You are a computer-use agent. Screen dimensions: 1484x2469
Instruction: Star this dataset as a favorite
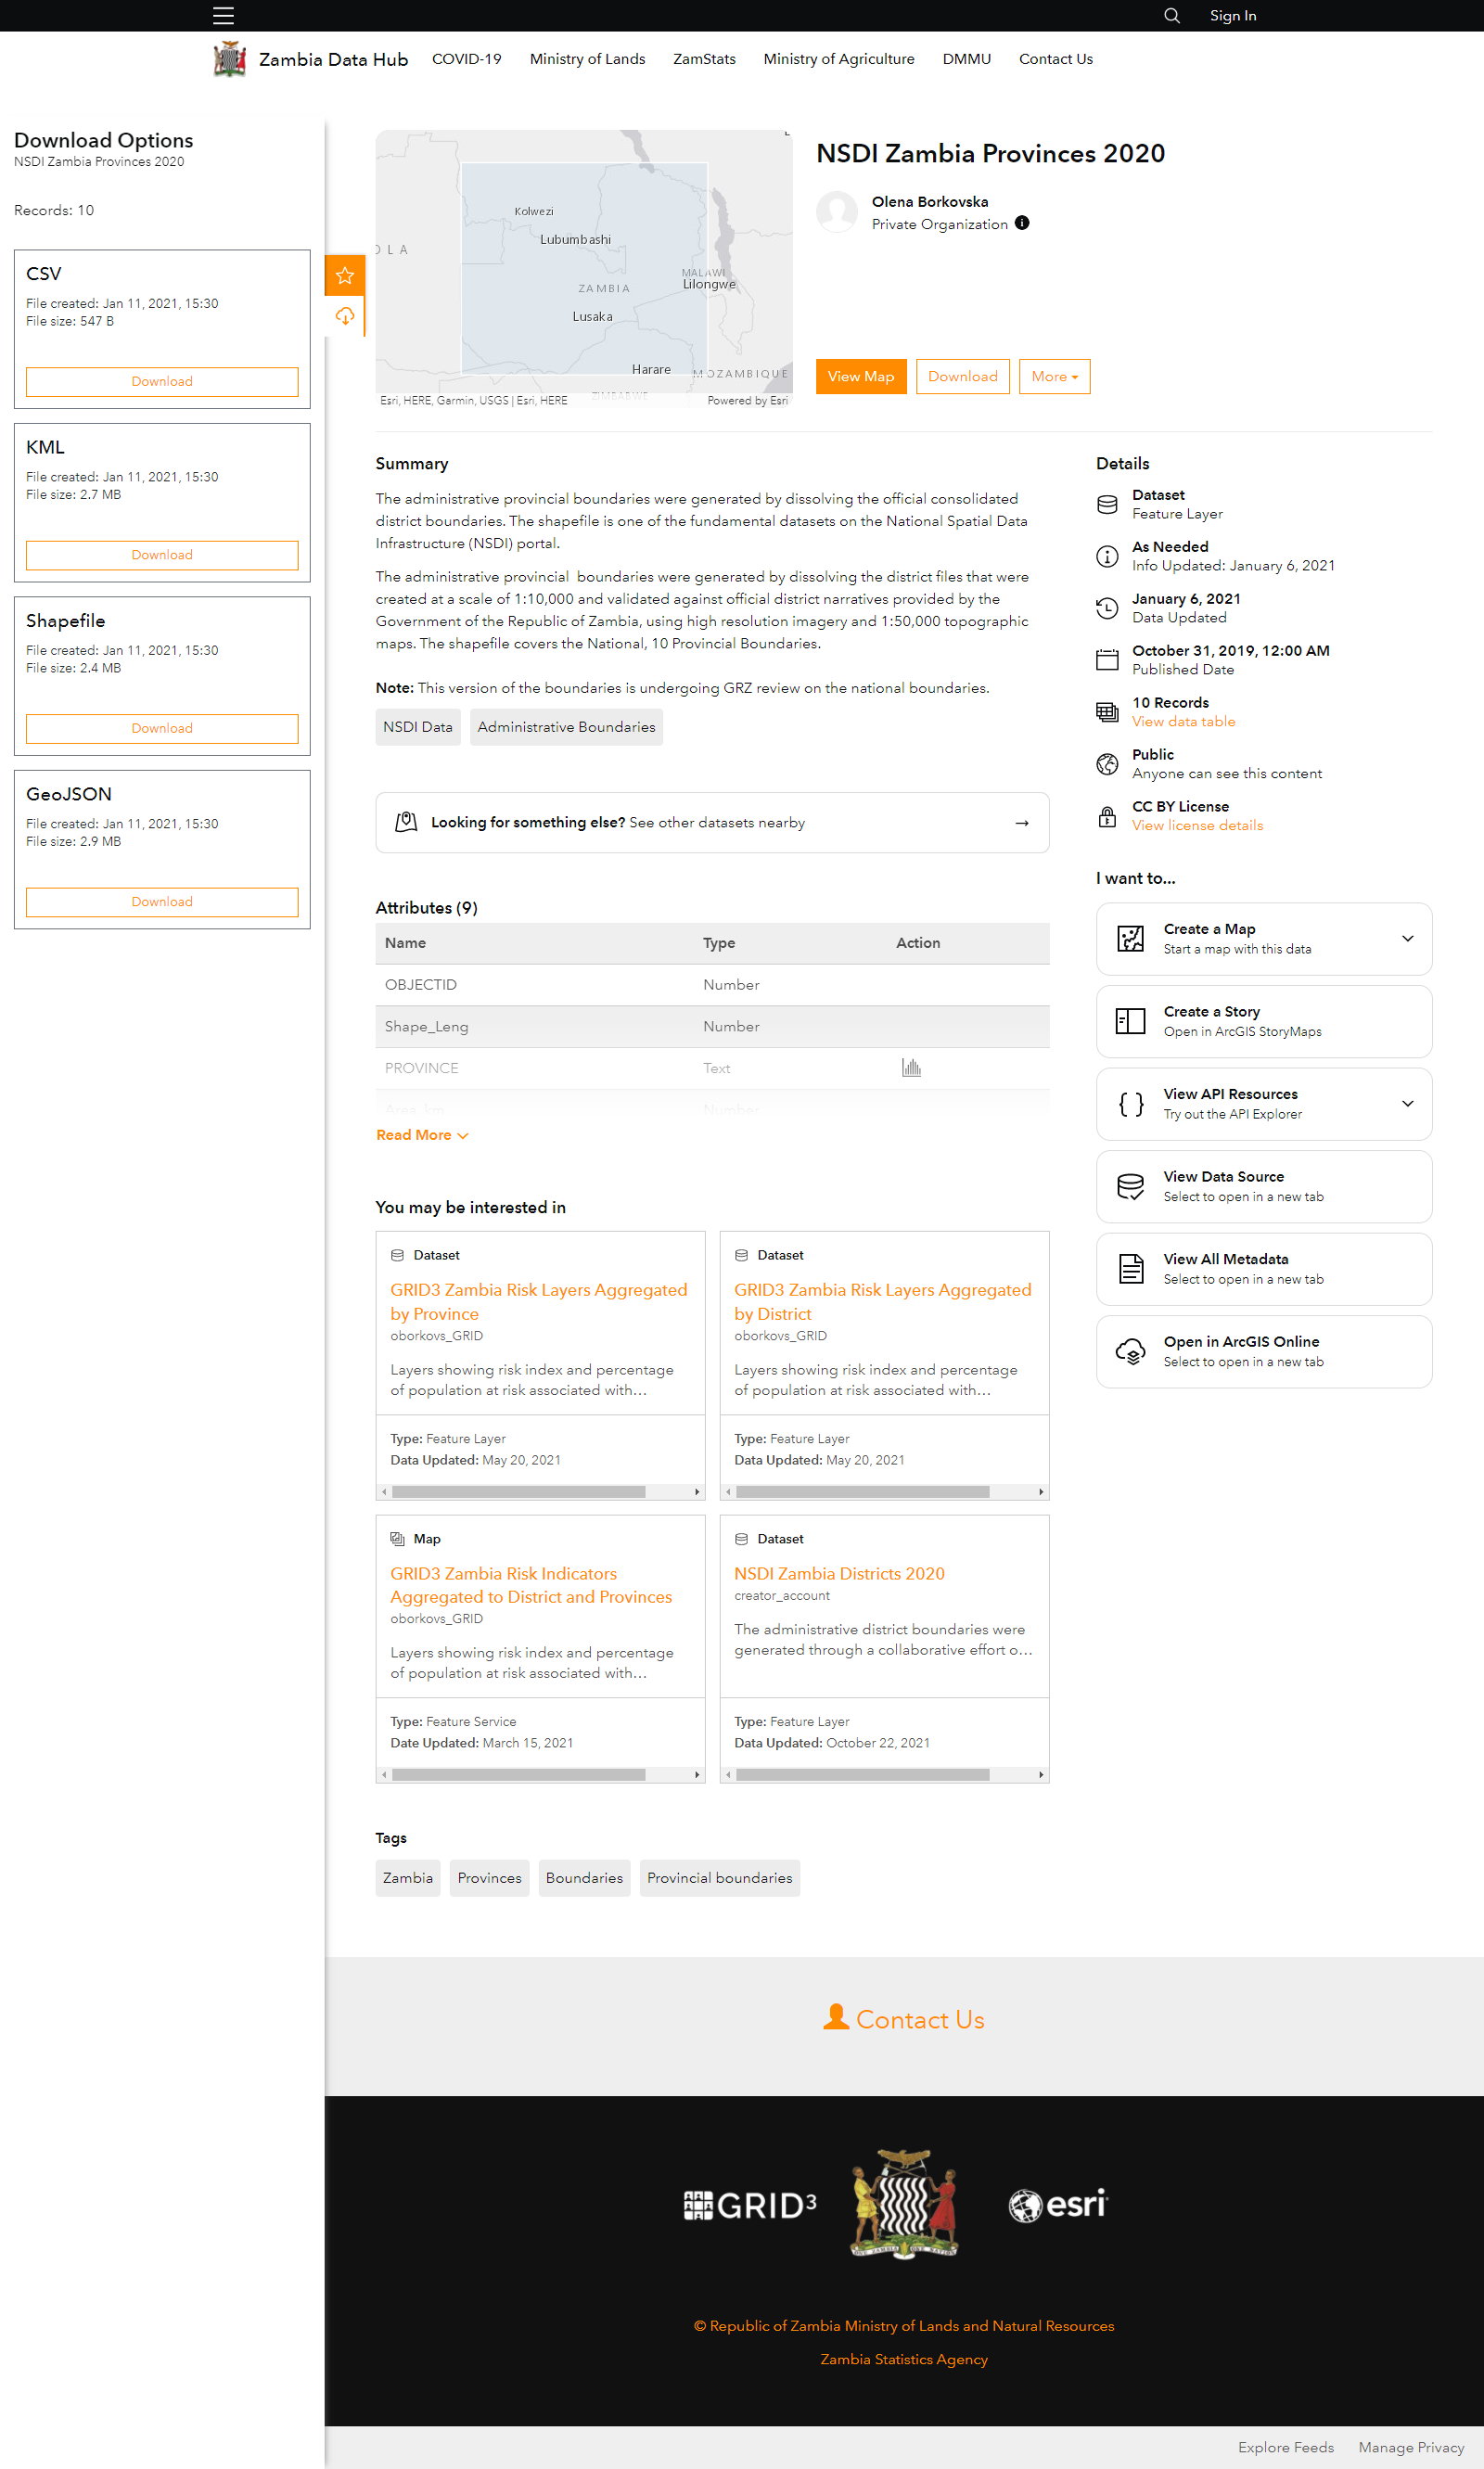click(x=344, y=275)
